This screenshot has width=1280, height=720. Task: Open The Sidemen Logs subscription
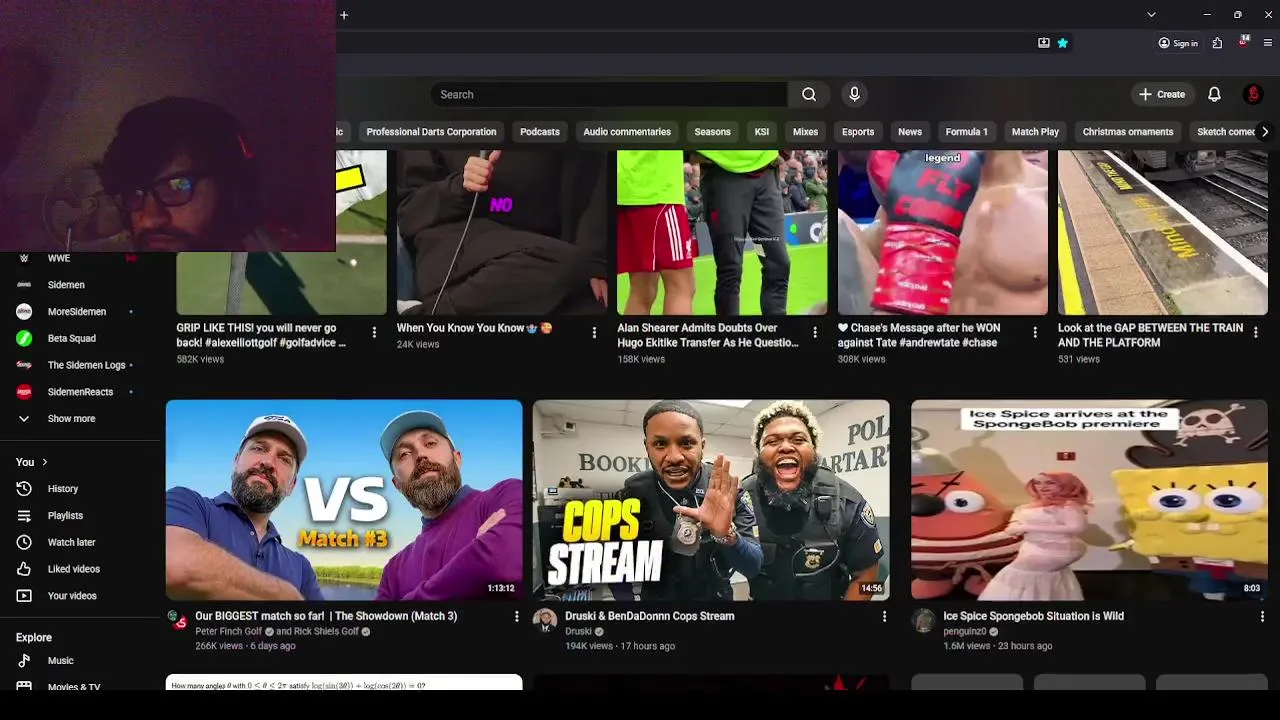click(86, 365)
